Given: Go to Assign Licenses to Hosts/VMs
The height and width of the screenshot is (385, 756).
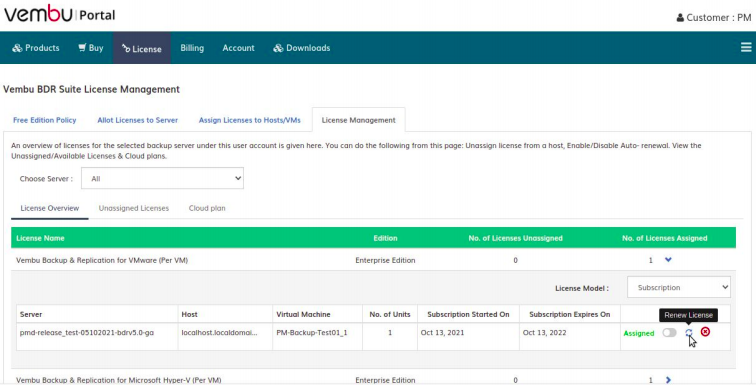Looking at the screenshot, I should tap(250, 120).
